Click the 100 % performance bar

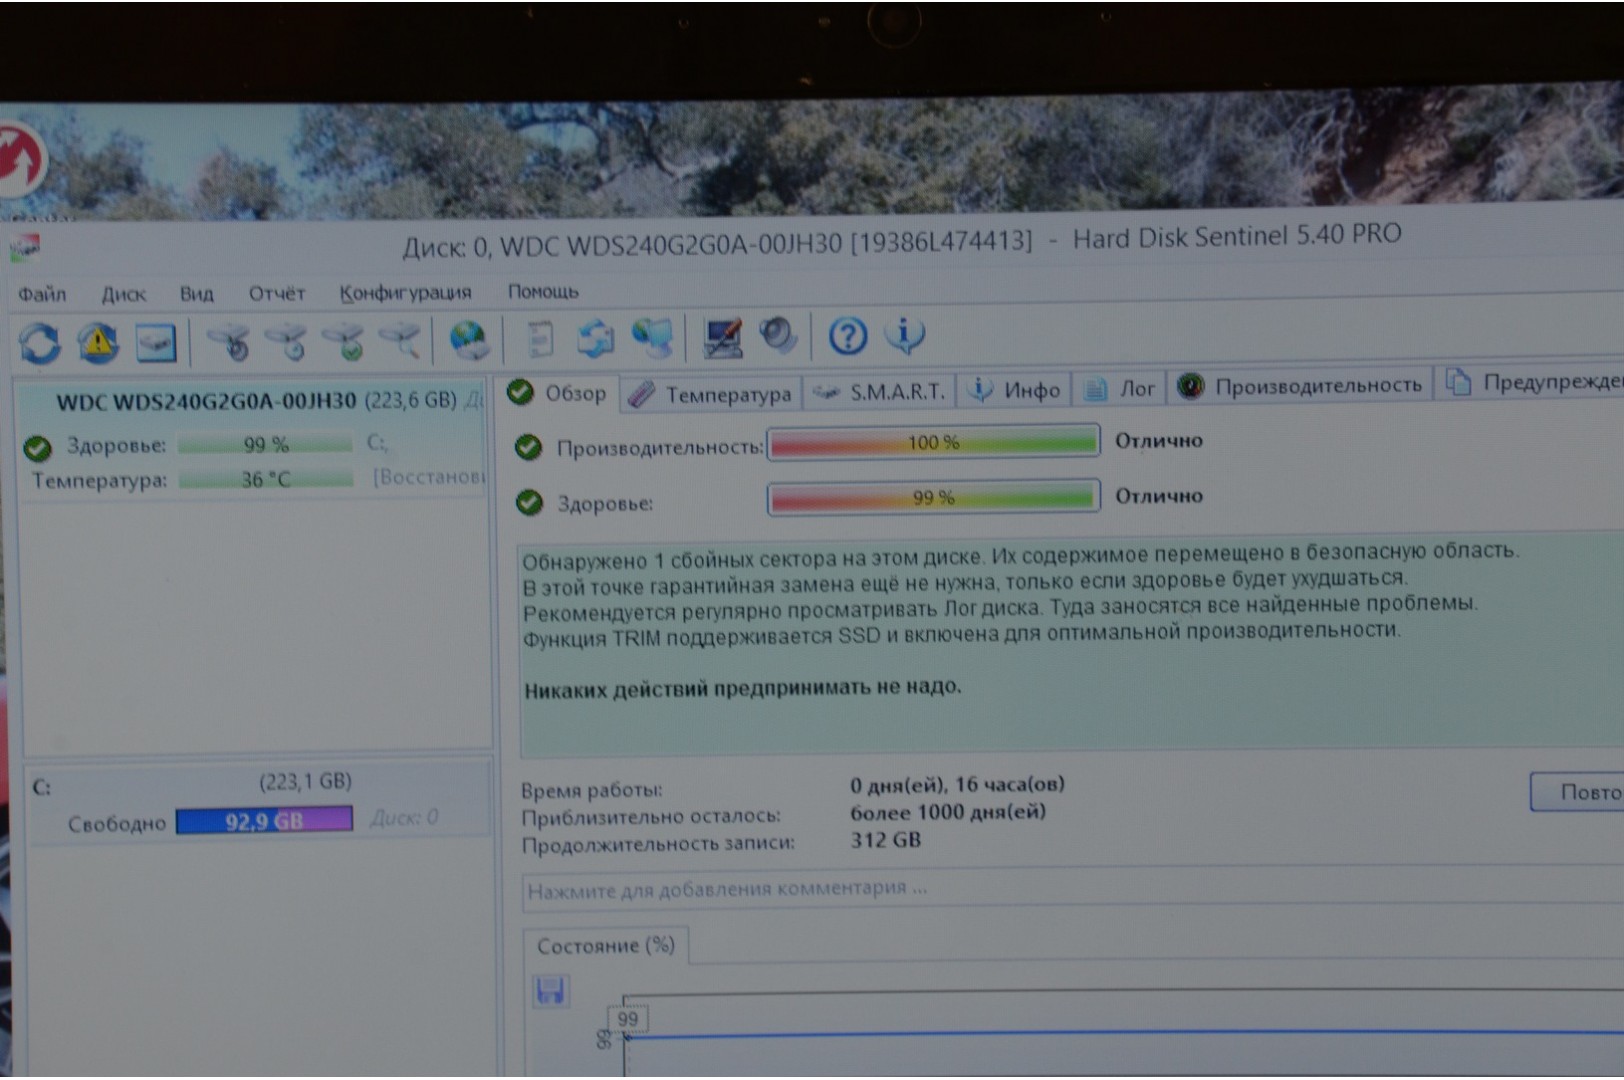933,442
